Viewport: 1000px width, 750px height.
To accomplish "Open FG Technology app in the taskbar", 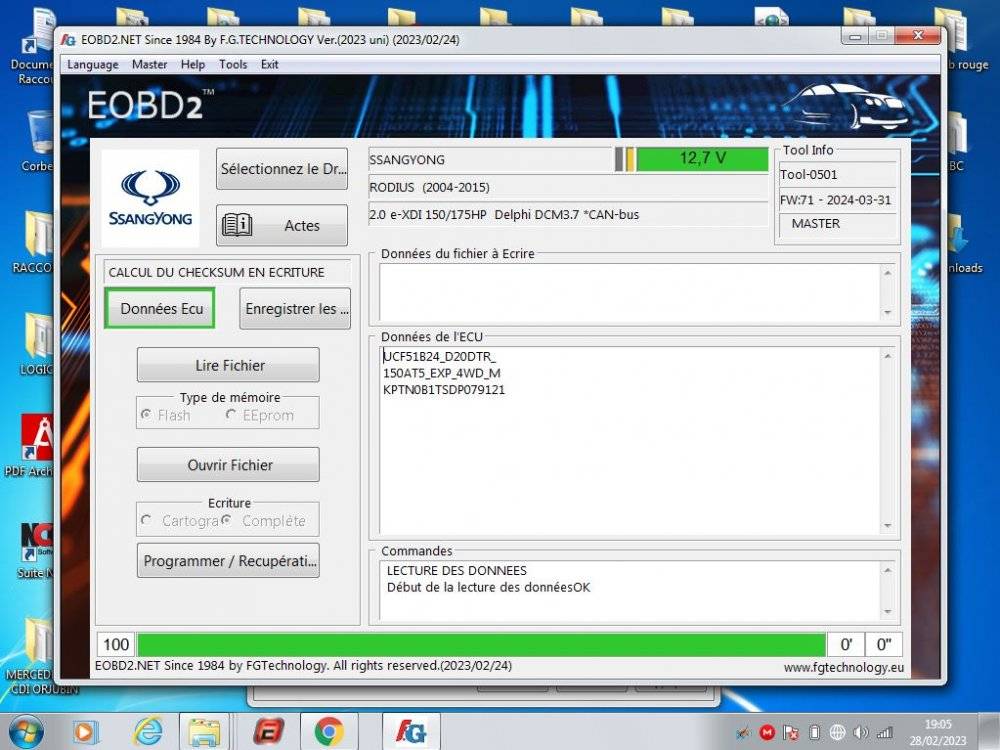I will point(411,732).
